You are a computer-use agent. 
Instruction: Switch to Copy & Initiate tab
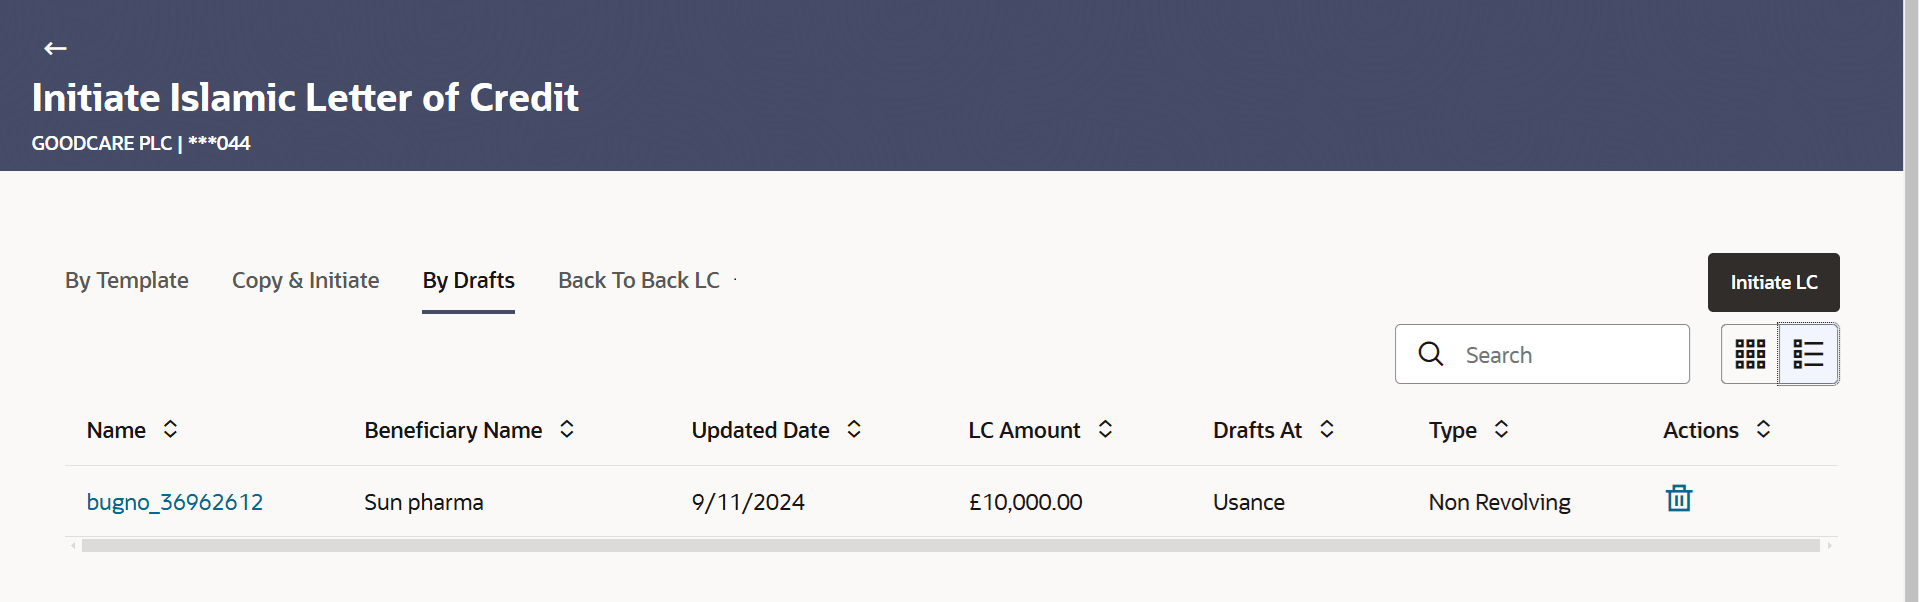[306, 281]
